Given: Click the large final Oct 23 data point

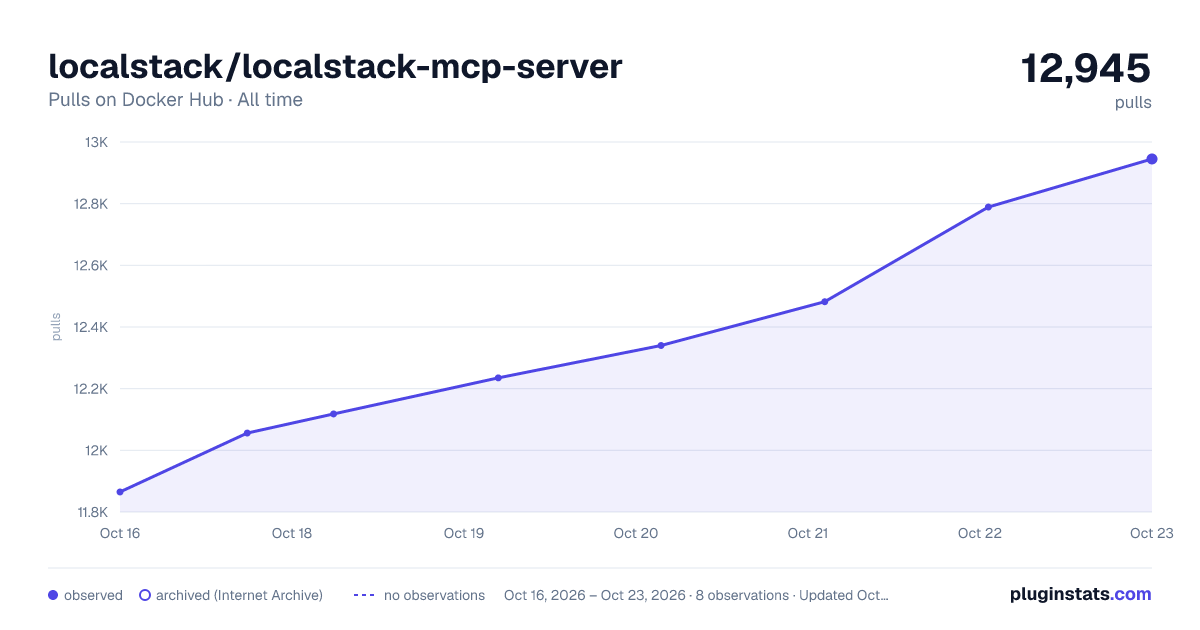Looking at the screenshot, I should click(x=1152, y=159).
